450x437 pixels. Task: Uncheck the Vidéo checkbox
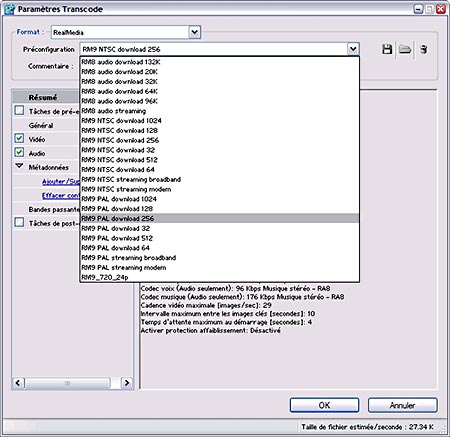coord(19,138)
